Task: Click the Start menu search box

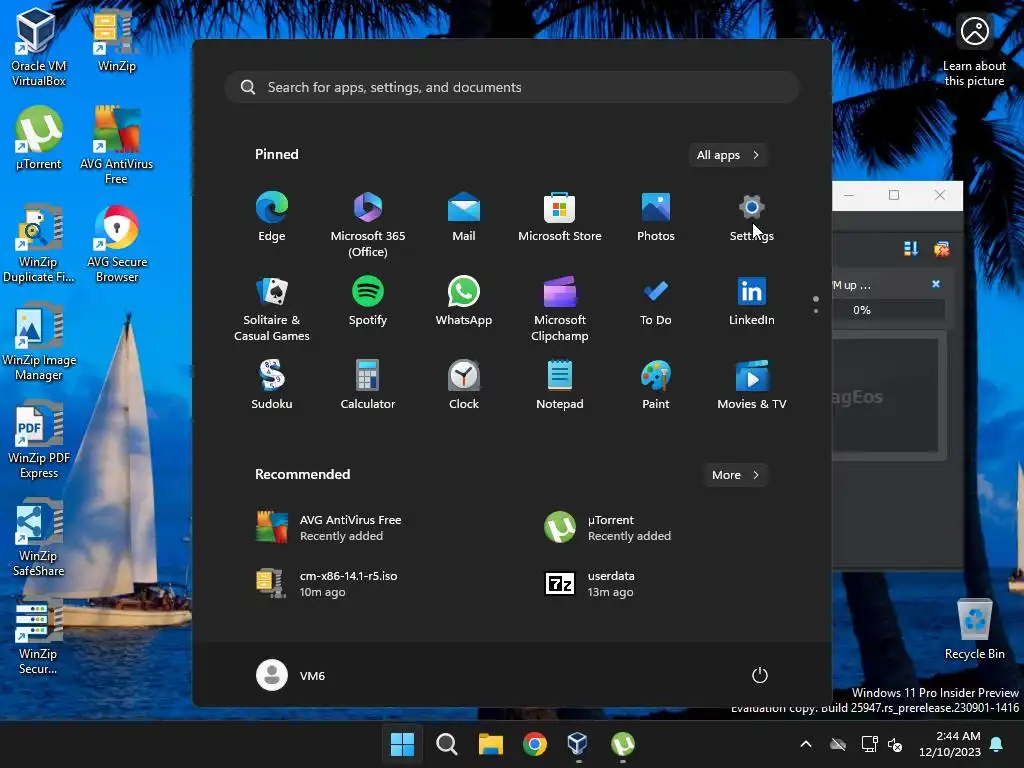Action: 512,87
